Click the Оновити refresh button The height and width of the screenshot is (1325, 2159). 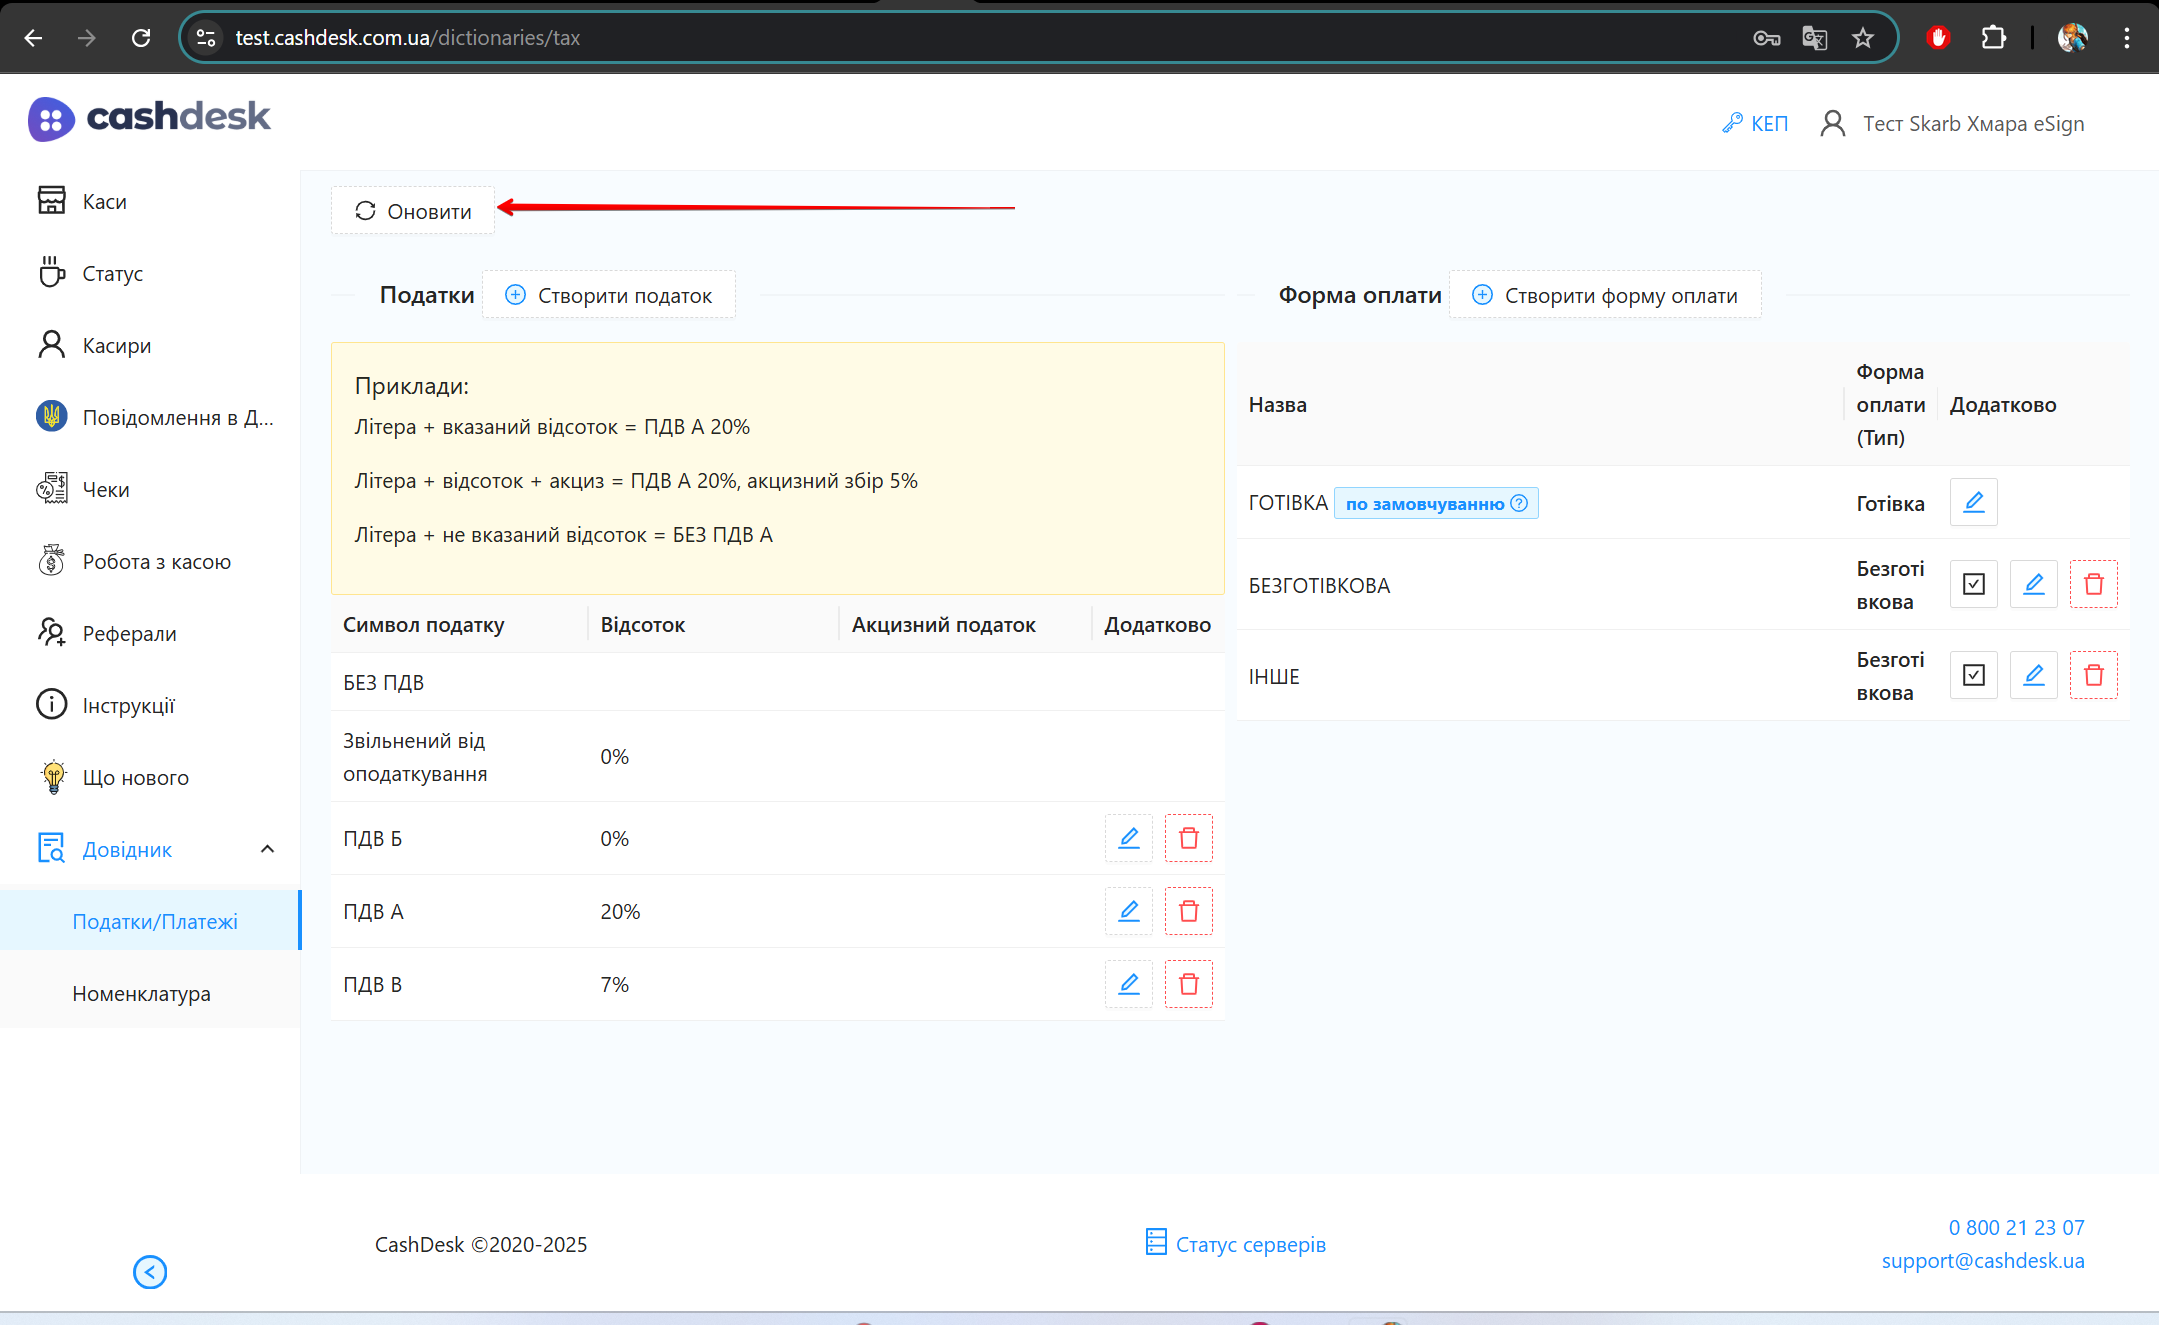coord(413,211)
